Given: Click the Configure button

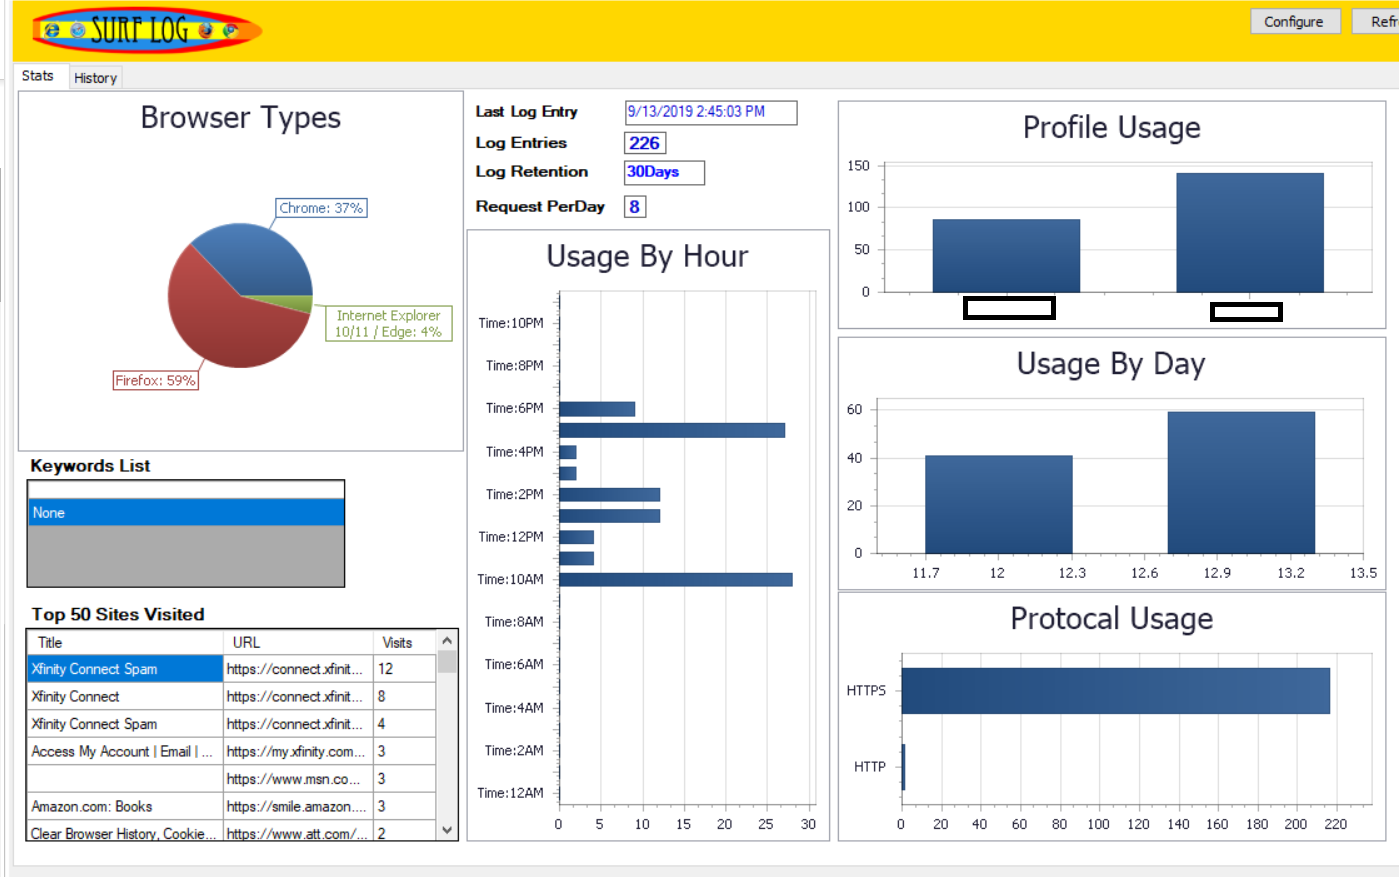Looking at the screenshot, I should pyautogui.click(x=1295, y=21).
